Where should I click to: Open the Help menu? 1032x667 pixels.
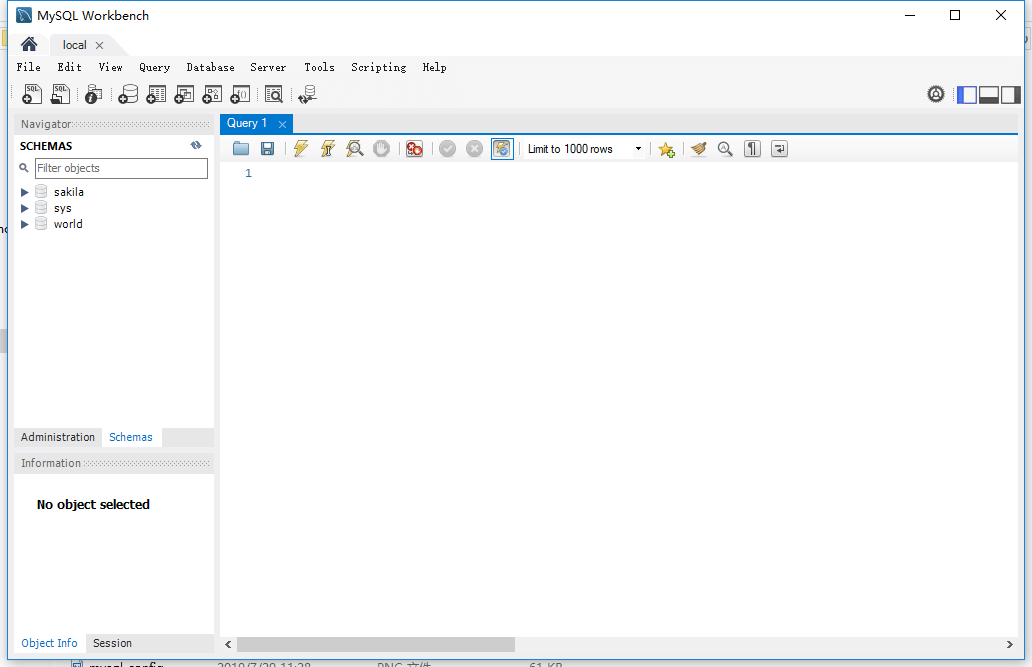coord(434,67)
